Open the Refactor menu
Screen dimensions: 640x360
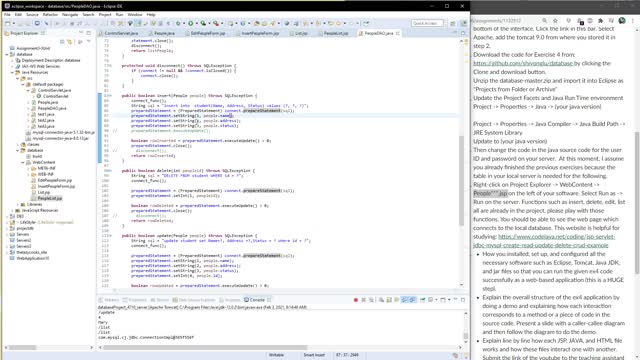[x=50, y=14]
